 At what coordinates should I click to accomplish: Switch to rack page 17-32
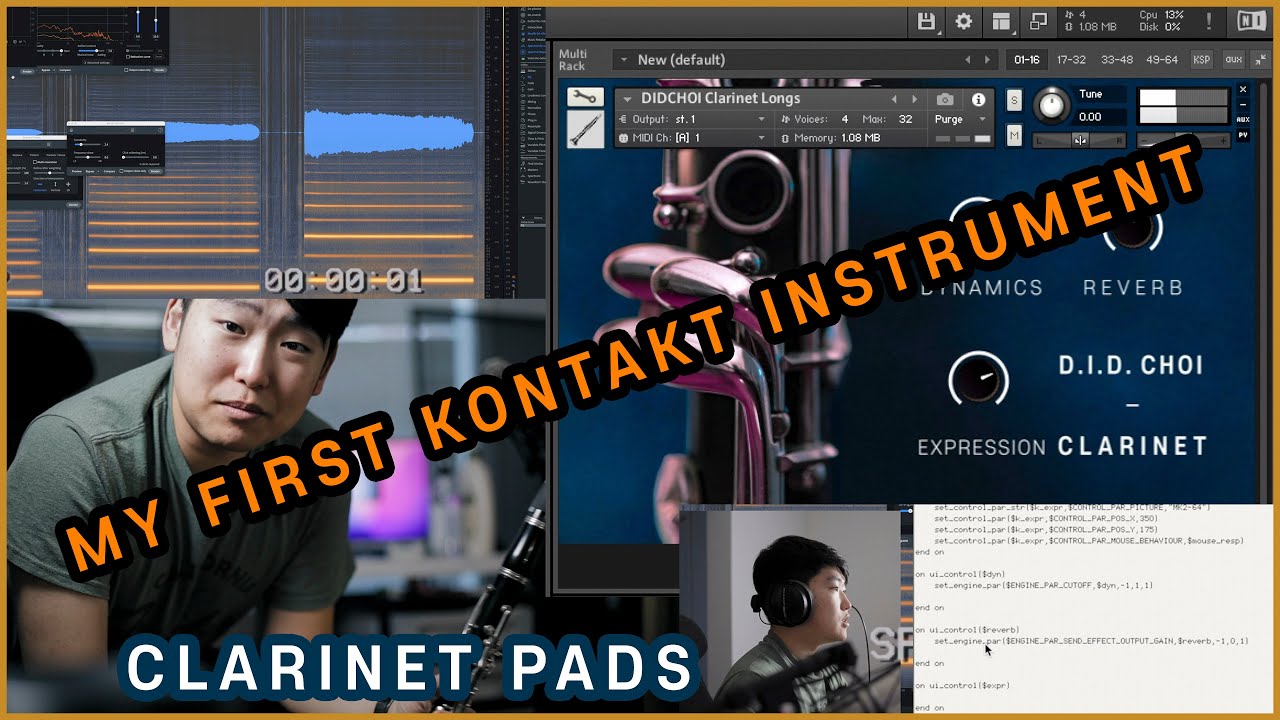(1071, 60)
